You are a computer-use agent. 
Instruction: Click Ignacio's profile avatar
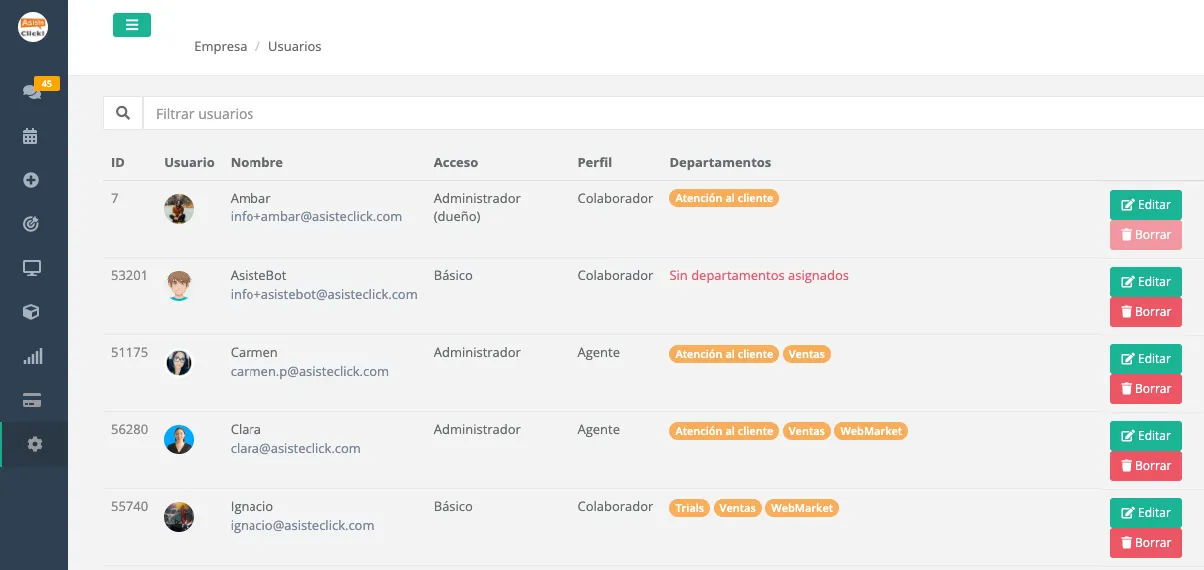179,517
